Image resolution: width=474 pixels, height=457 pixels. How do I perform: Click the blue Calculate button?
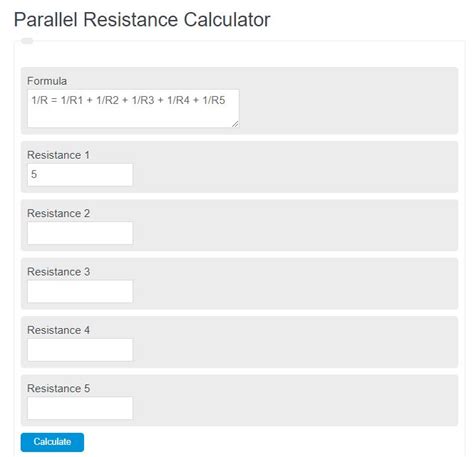click(x=52, y=442)
